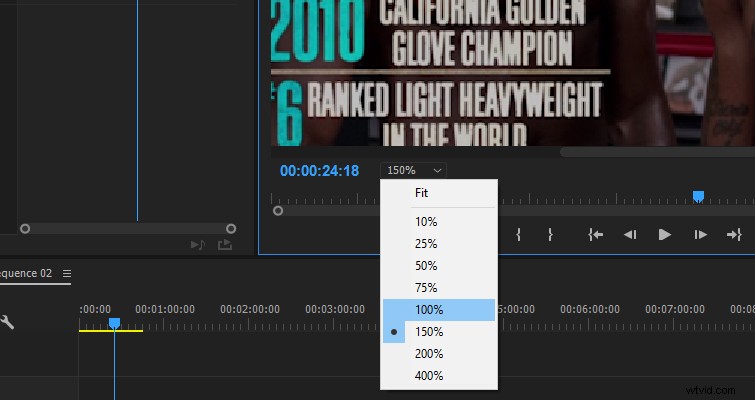
Task: Select 100% zoom option
Action: pos(439,310)
